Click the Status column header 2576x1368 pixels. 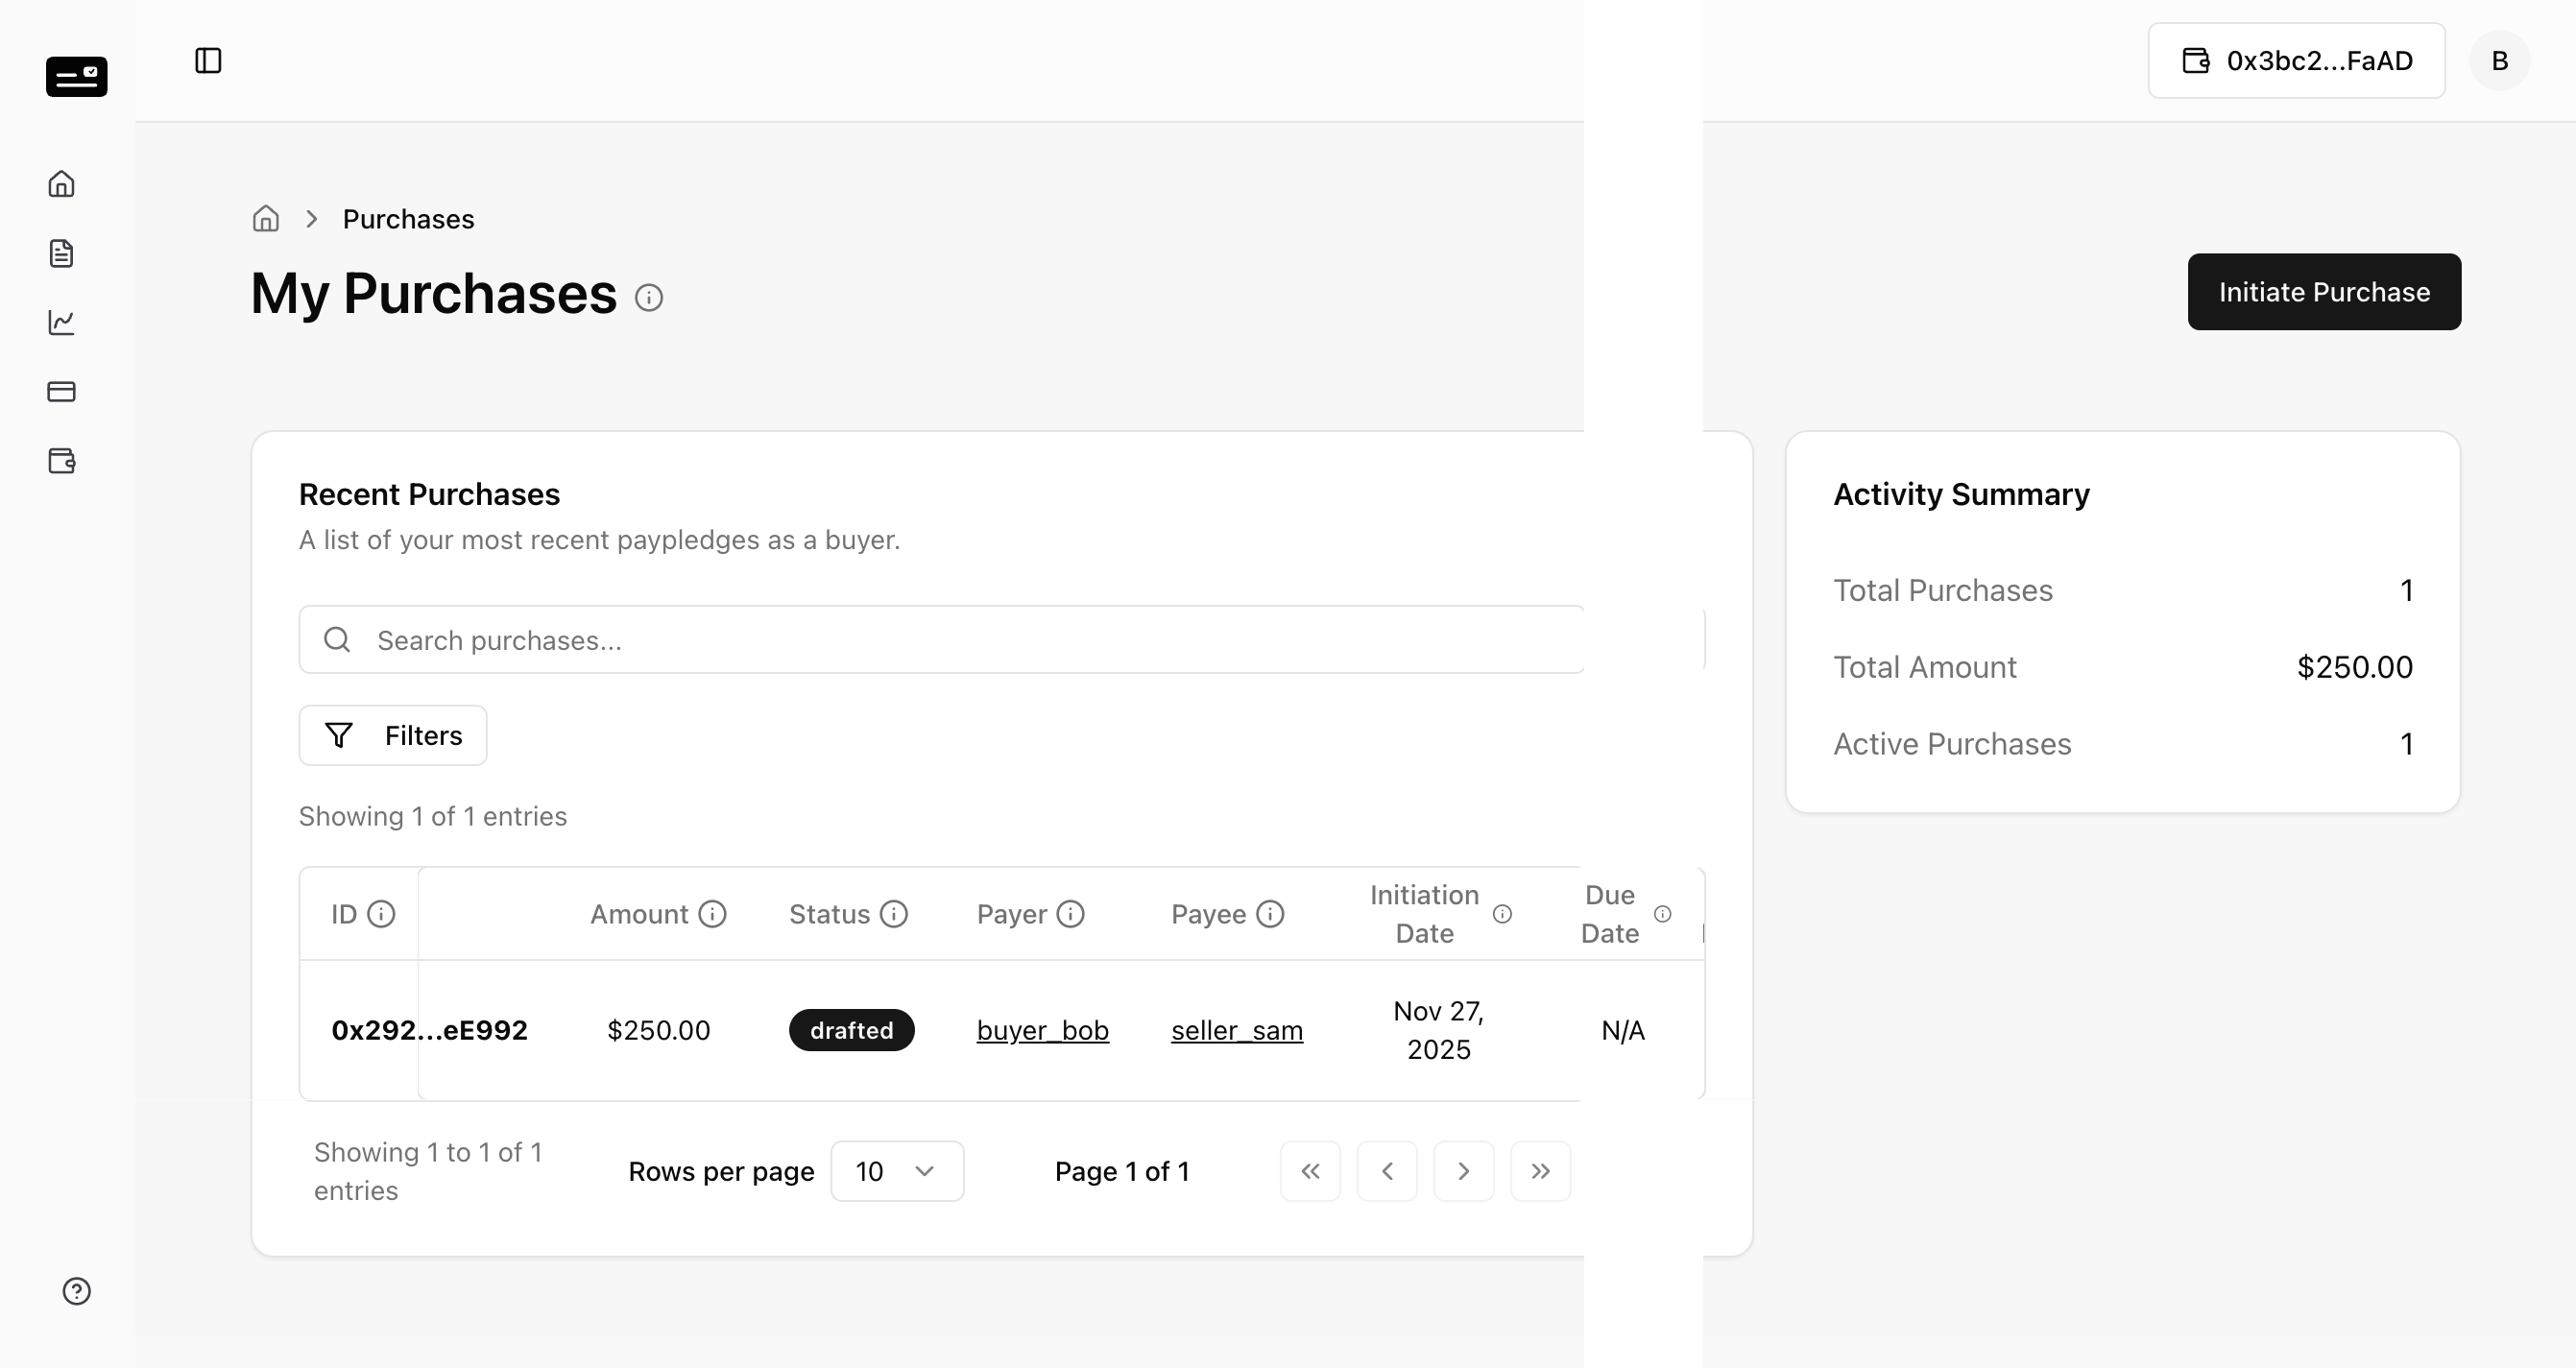829,914
